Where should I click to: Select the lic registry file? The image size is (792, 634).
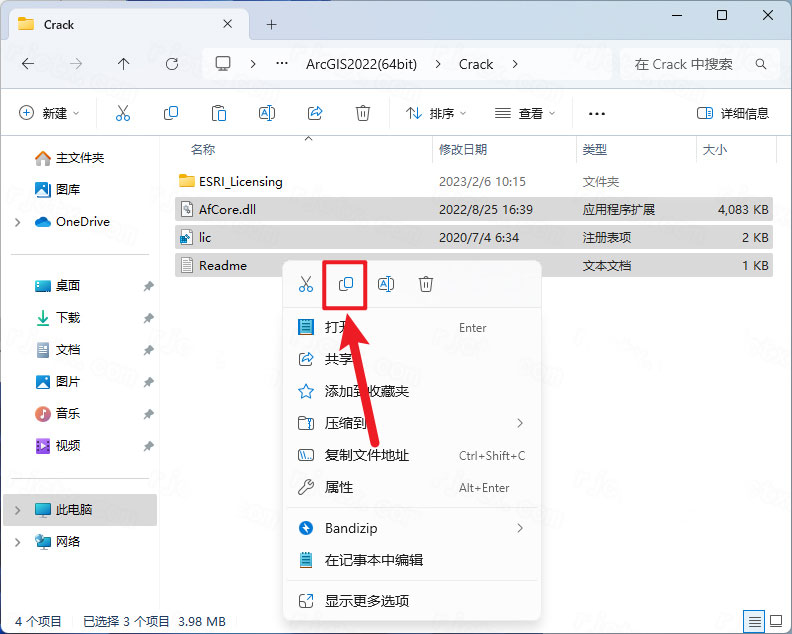474,237
